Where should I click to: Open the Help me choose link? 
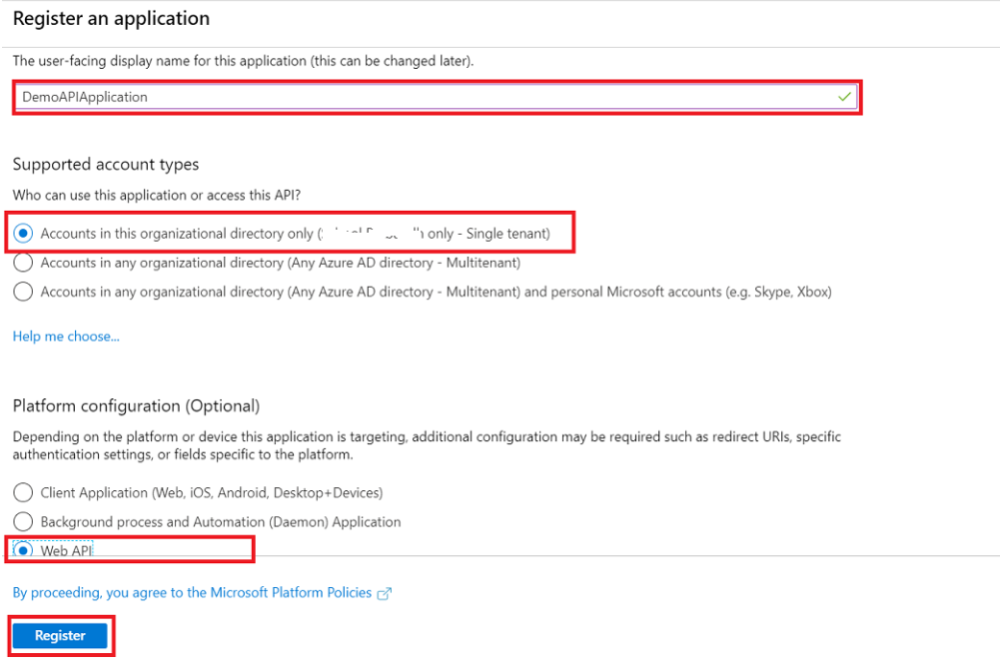(x=66, y=337)
